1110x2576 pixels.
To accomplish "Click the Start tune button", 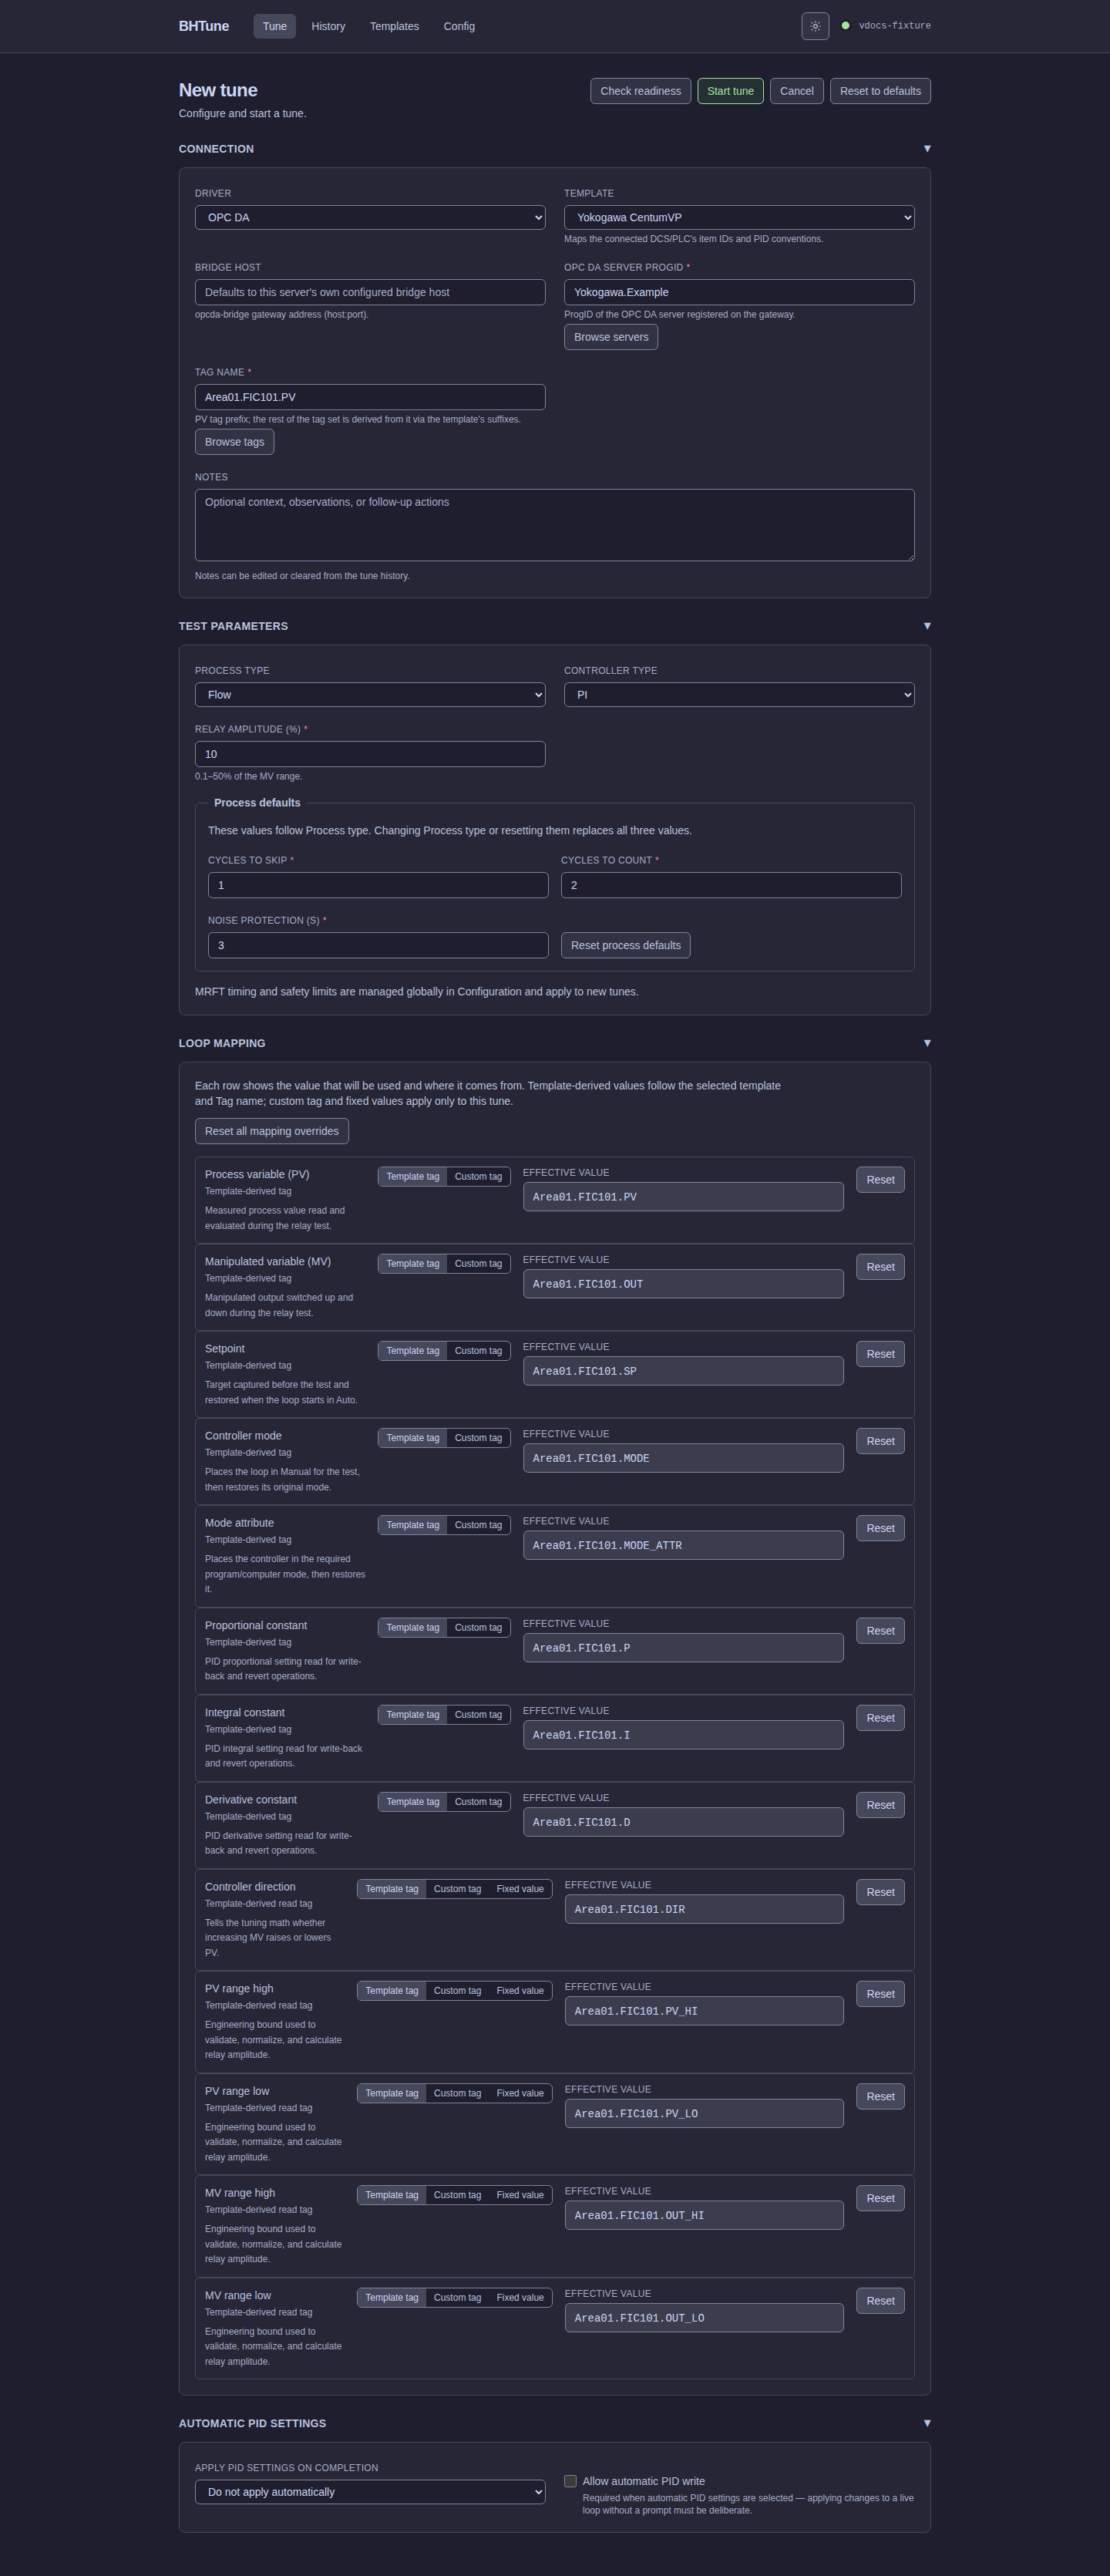I will 730,91.
